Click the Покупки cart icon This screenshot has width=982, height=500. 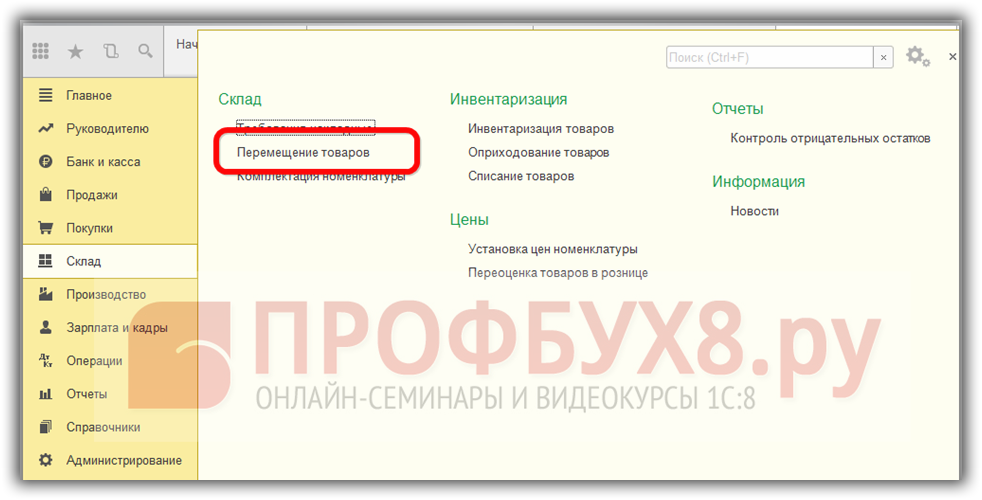click(x=45, y=228)
